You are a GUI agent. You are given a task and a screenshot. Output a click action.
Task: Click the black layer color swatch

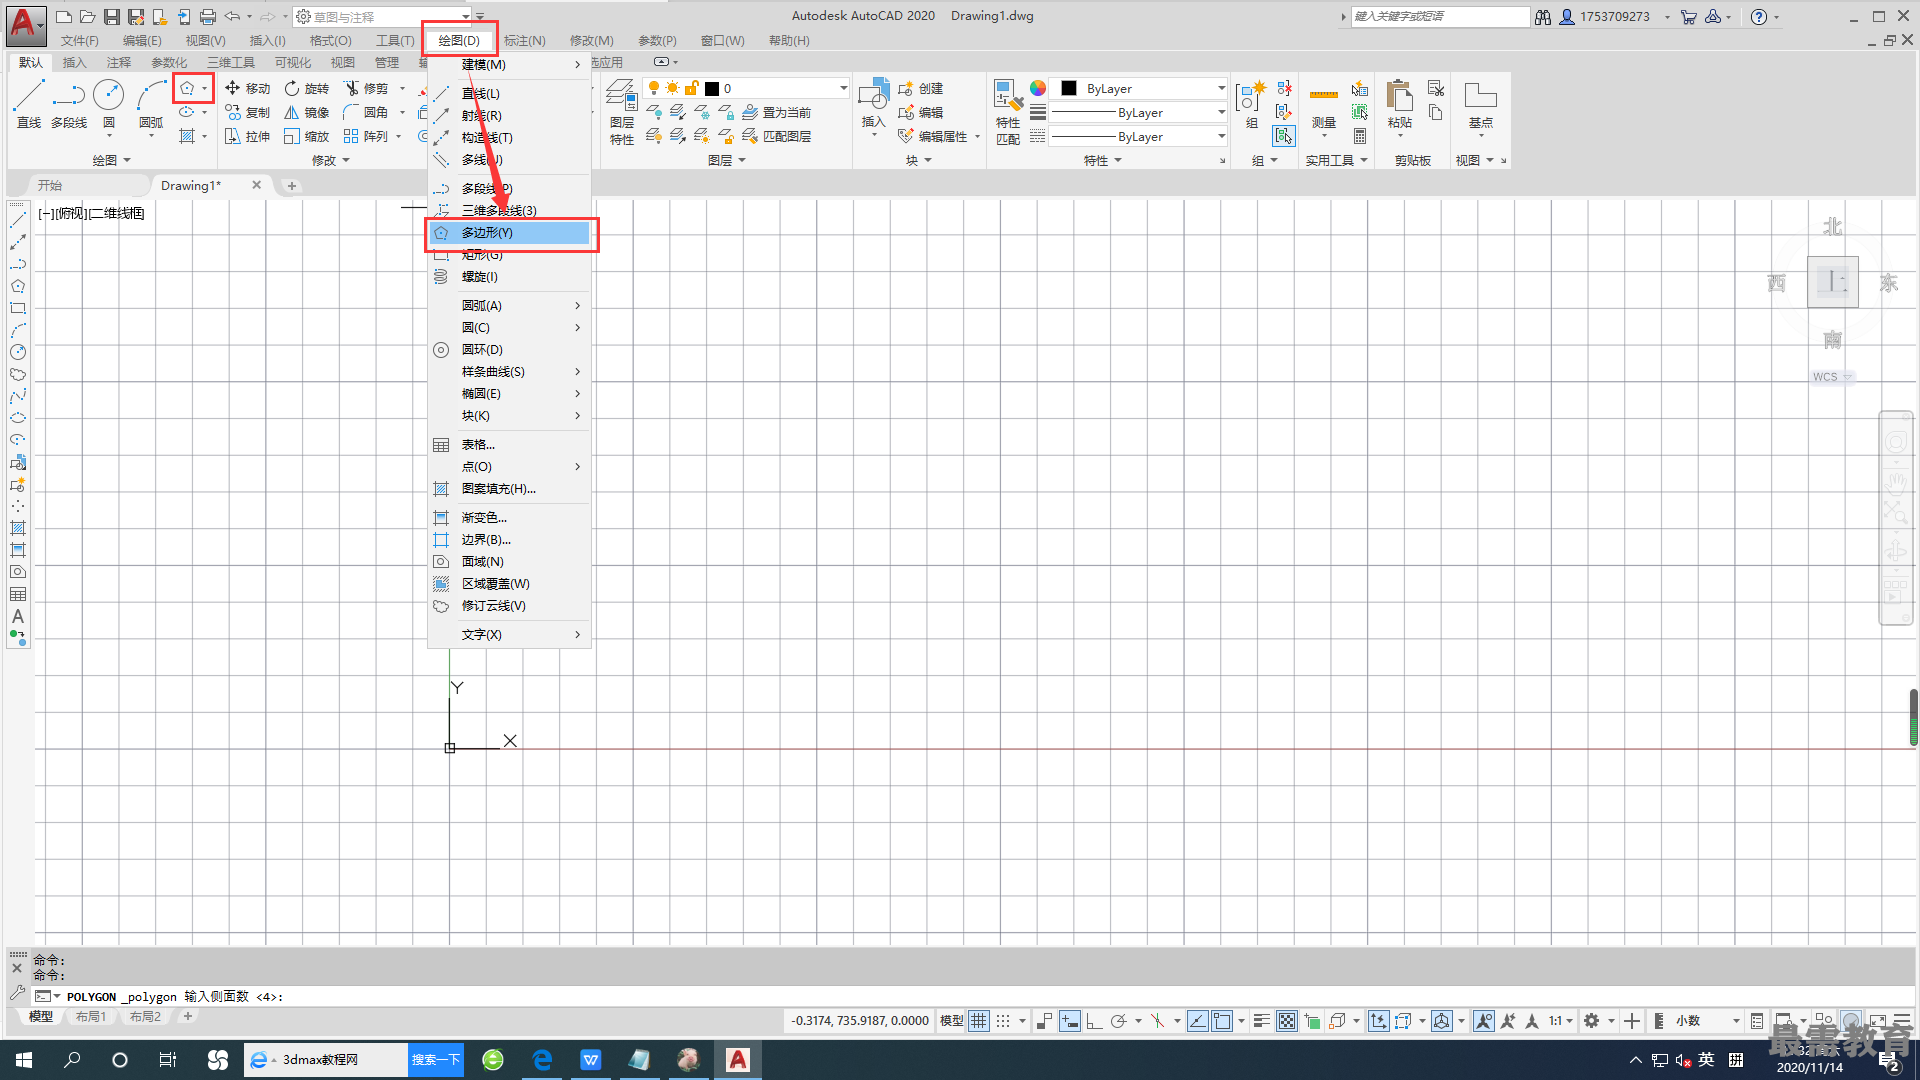tap(712, 88)
